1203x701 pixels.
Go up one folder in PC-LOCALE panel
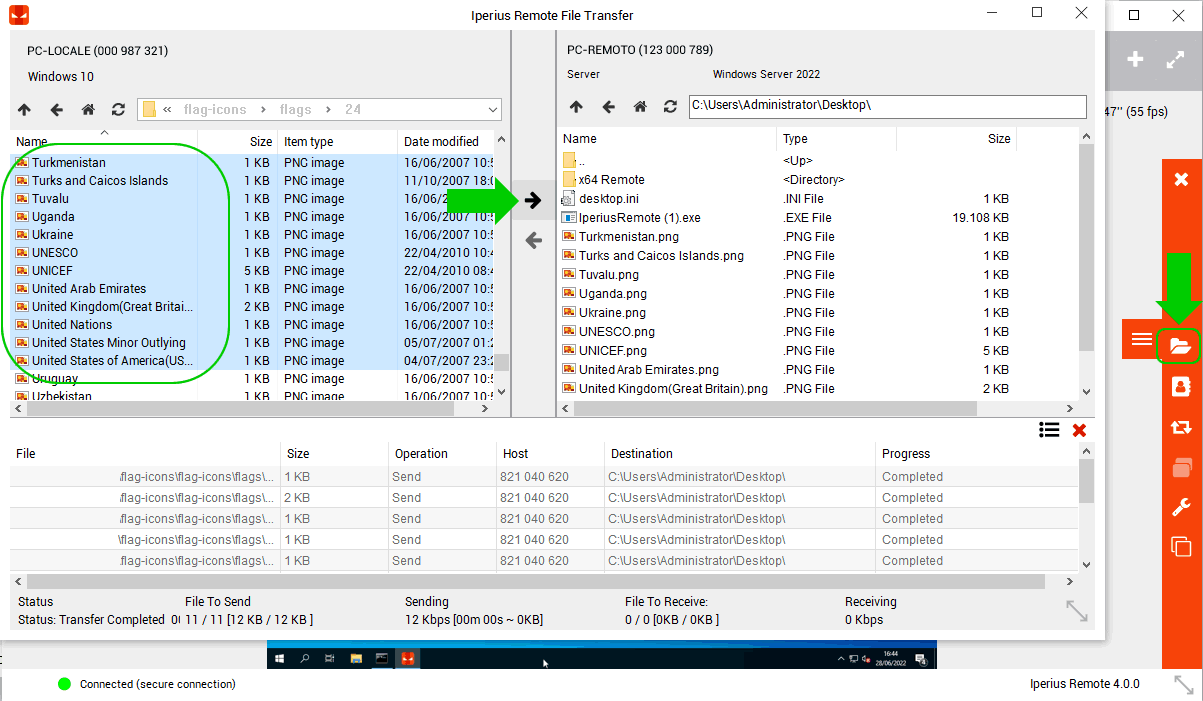pyautogui.click(x=25, y=109)
